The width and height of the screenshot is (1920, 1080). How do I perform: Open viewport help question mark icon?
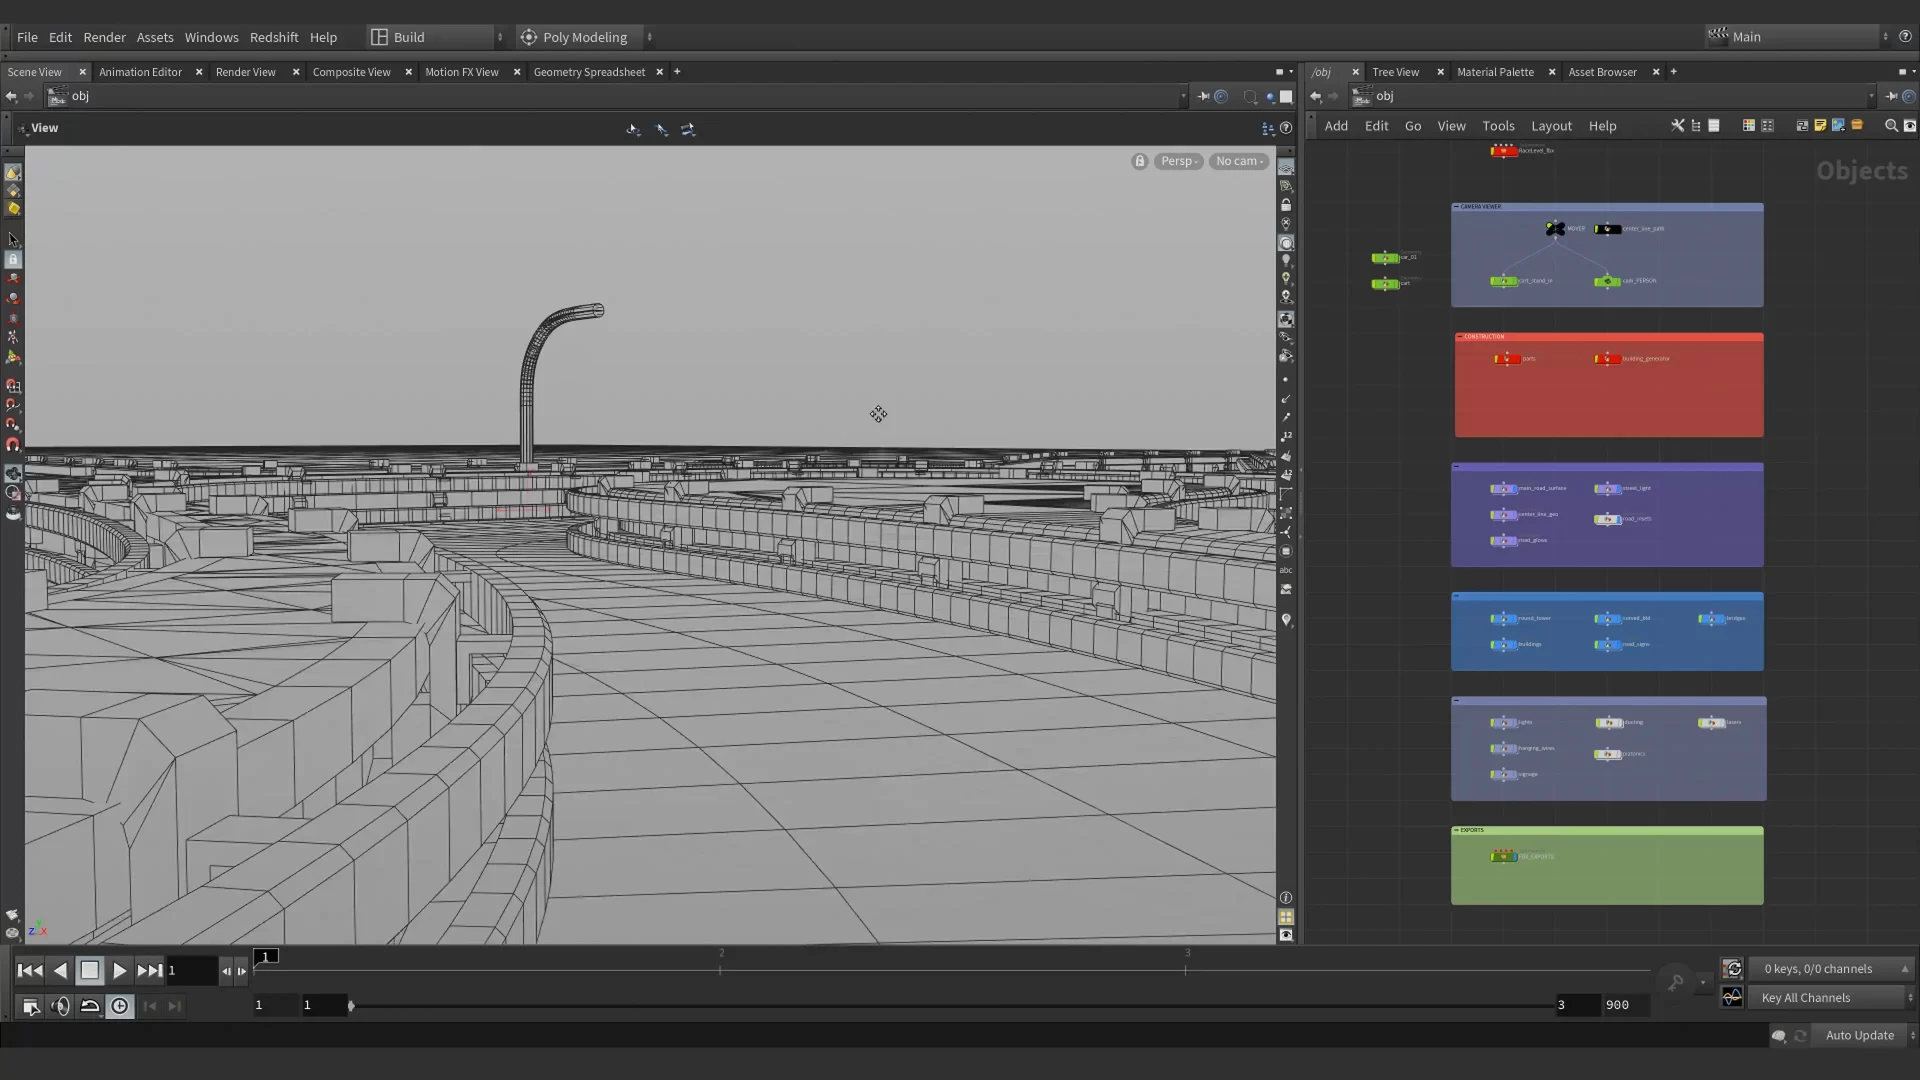point(1286,128)
